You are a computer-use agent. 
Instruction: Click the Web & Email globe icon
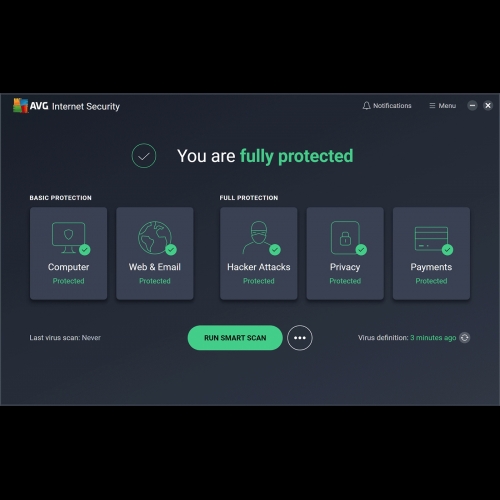[x=155, y=237]
